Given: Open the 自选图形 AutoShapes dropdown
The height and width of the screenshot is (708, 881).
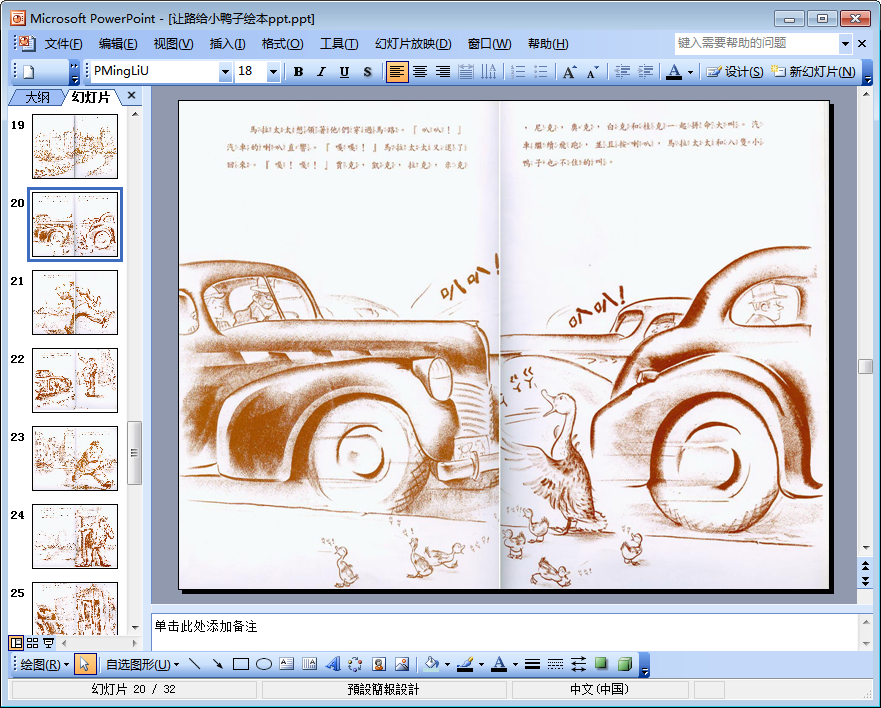Looking at the screenshot, I should click(142, 664).
